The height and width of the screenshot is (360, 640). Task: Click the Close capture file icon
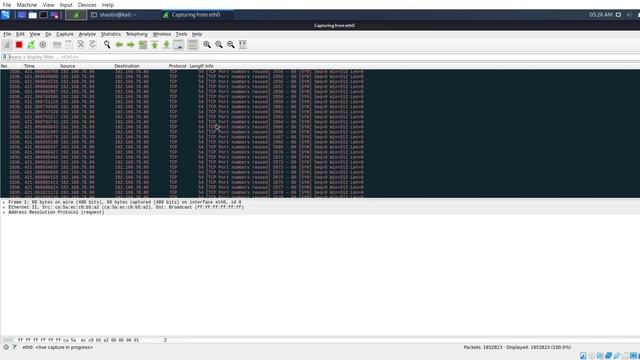(81, 45)
